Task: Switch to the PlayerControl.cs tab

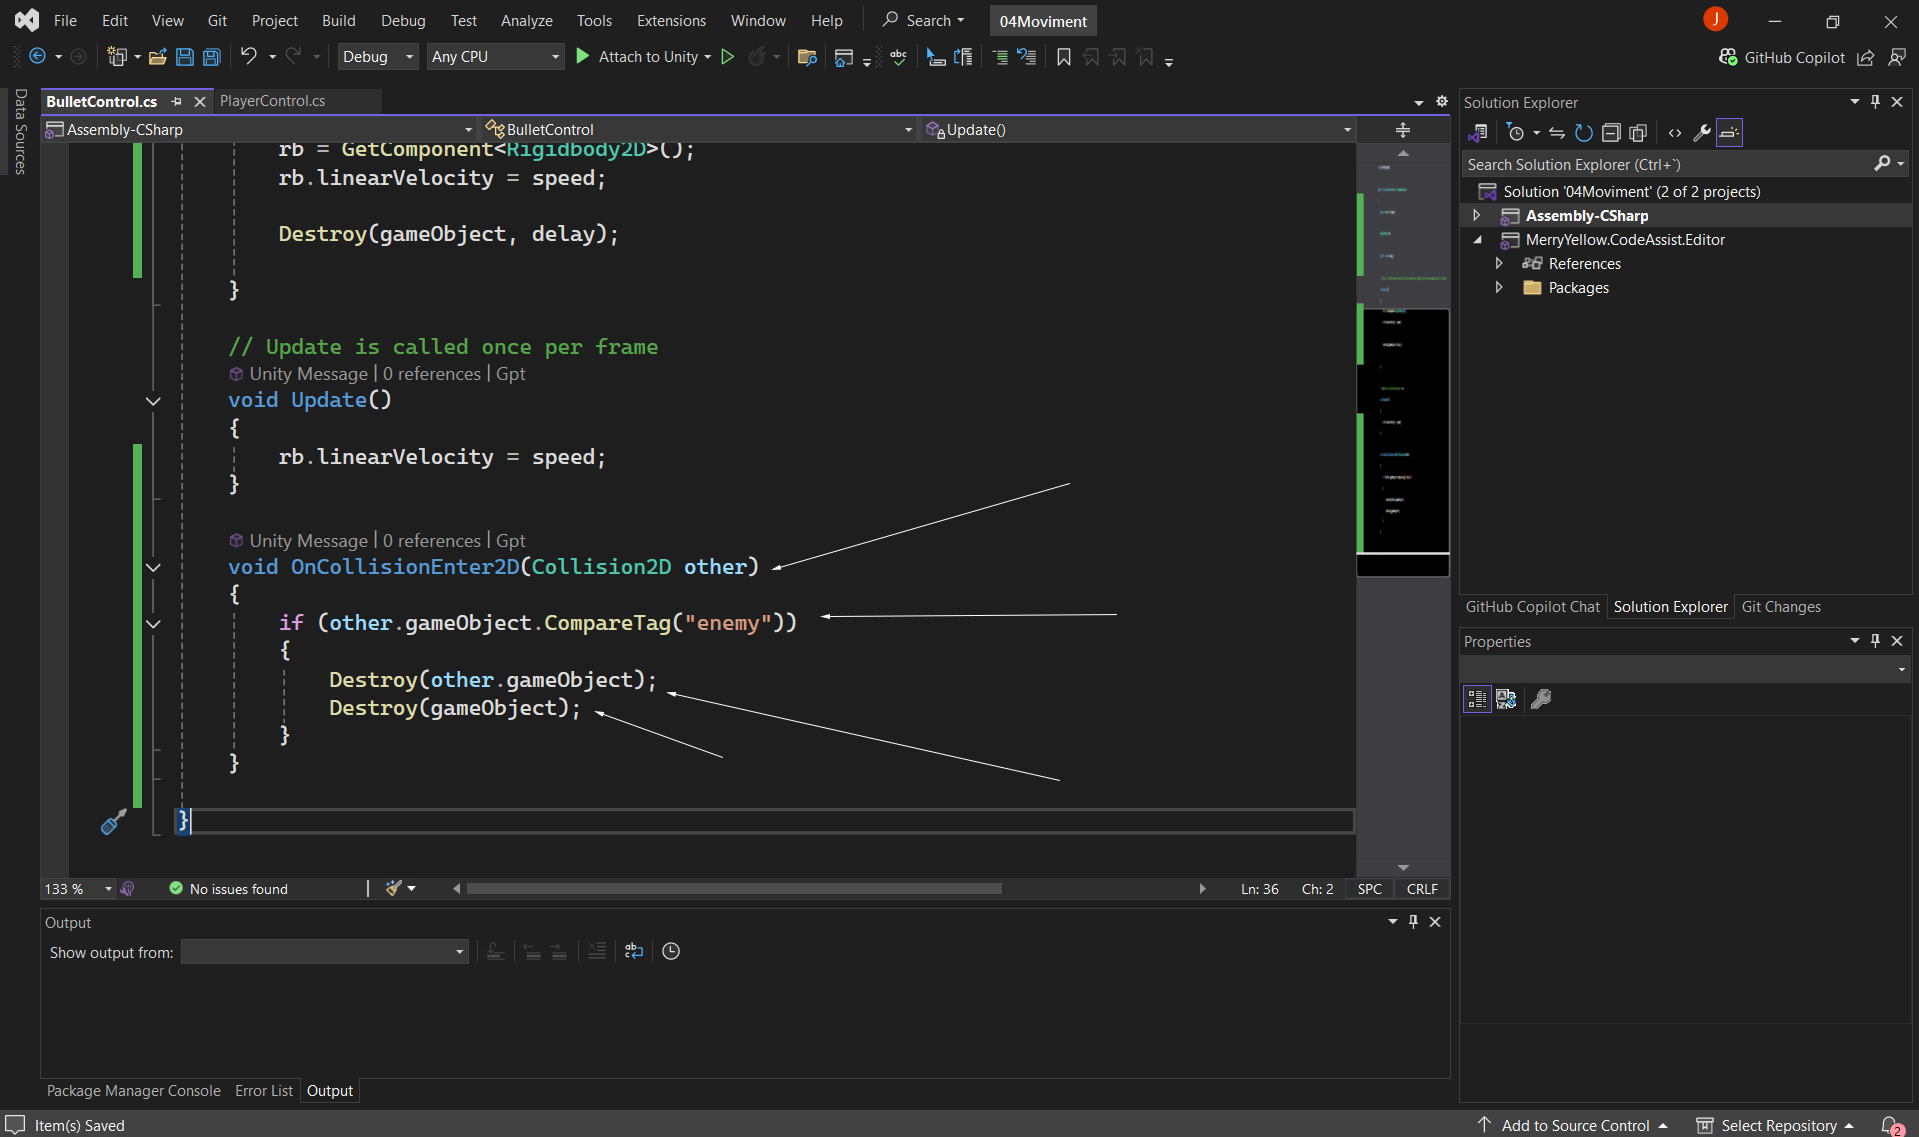Action: [272, 101]
